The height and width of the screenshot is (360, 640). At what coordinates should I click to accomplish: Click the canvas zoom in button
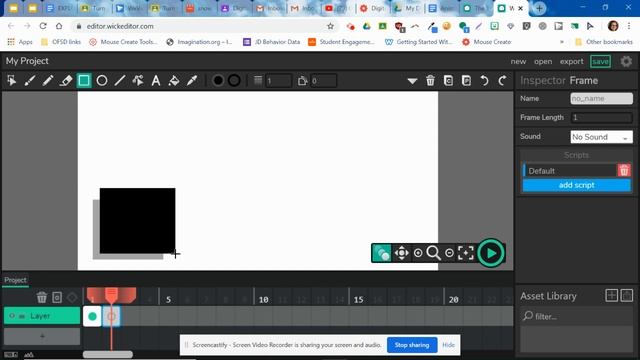pyautogui.click(x=418, y=253)
